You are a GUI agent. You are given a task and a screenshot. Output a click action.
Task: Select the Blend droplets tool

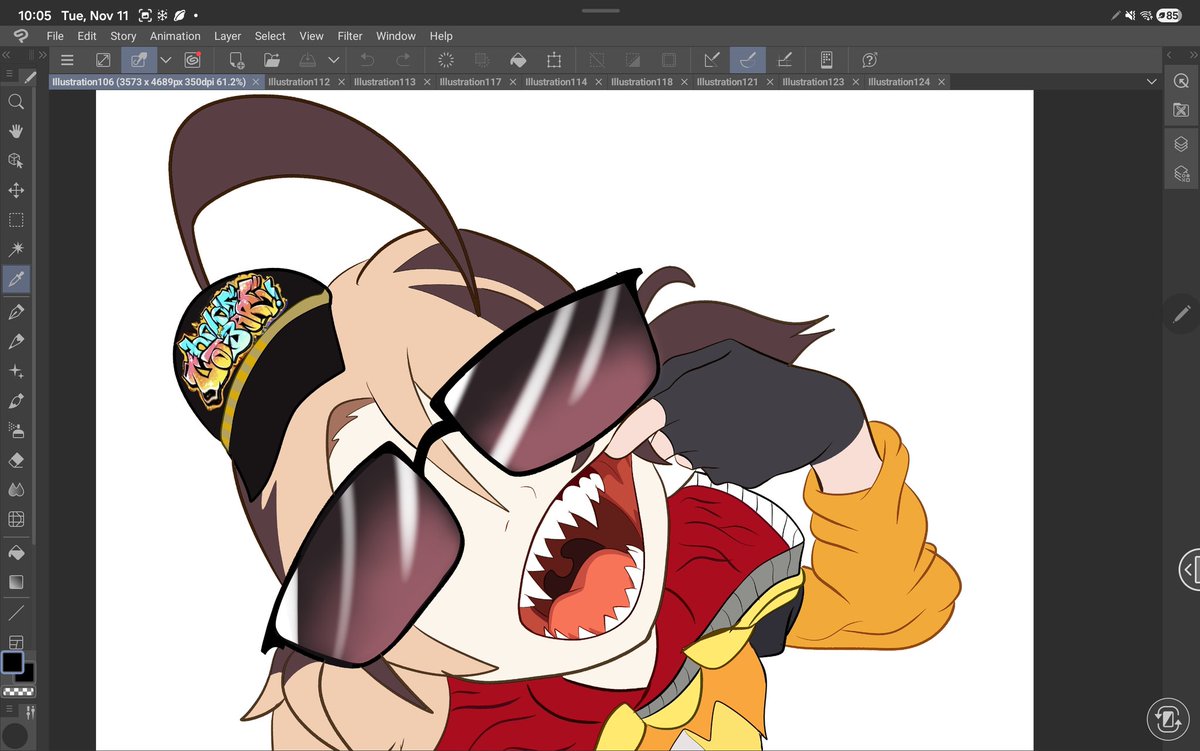click(x=16, y=490)
